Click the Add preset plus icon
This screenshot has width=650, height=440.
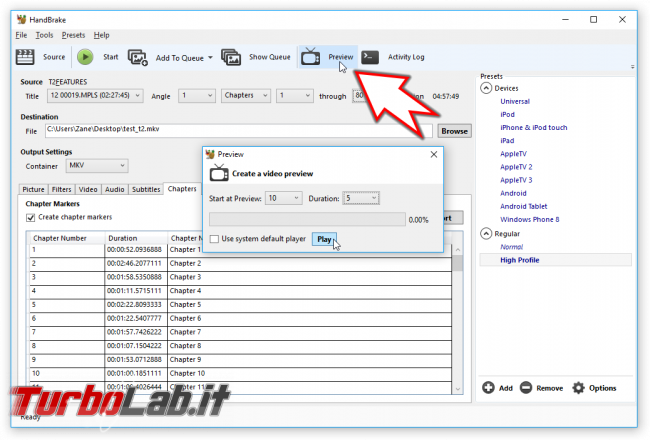(x=488, y=388)
